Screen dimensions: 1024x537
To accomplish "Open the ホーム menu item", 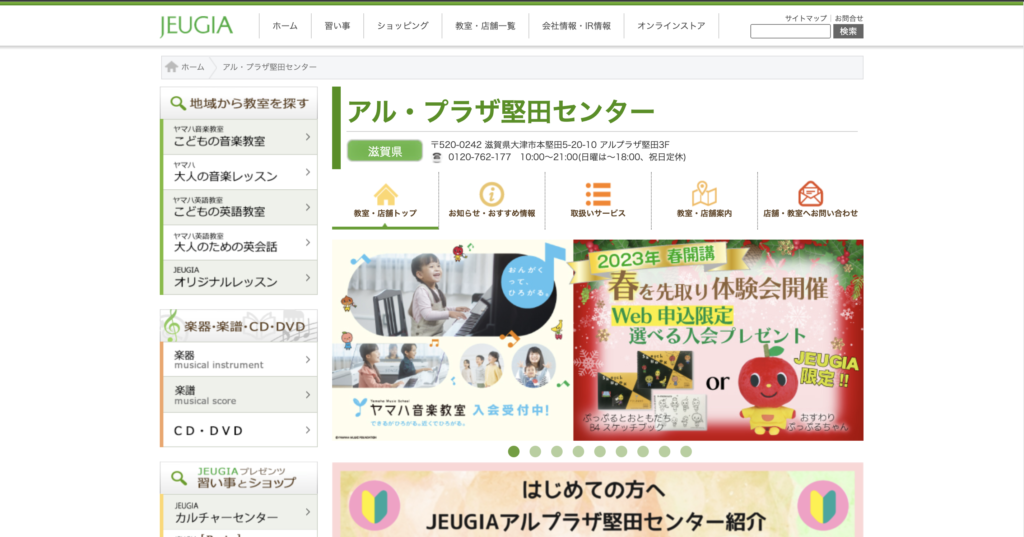I will (x=285, y=26).
